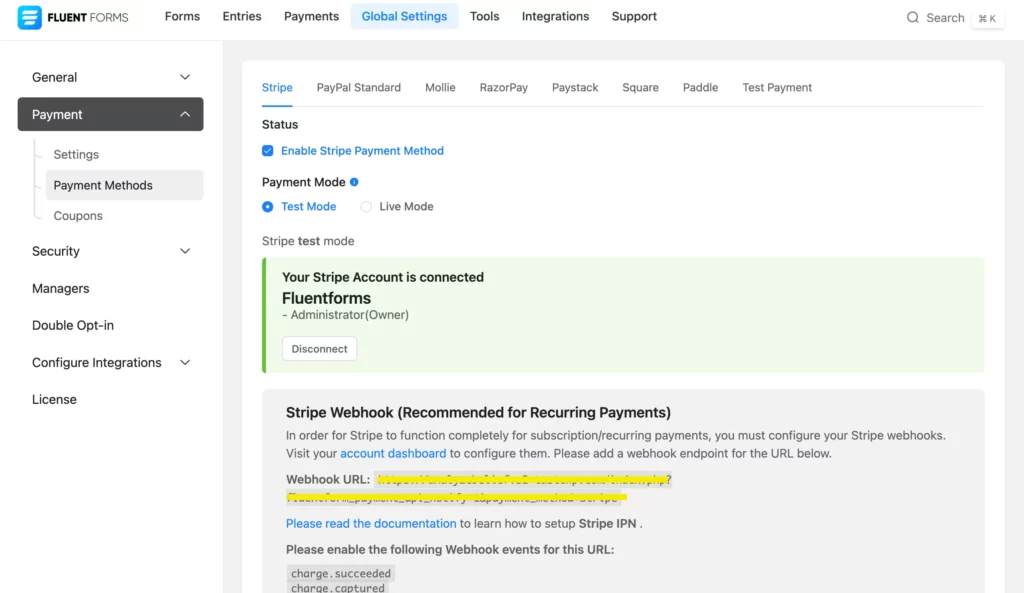Click the charge.succeeded event code

pyautogui.click(x=340, y=573)
